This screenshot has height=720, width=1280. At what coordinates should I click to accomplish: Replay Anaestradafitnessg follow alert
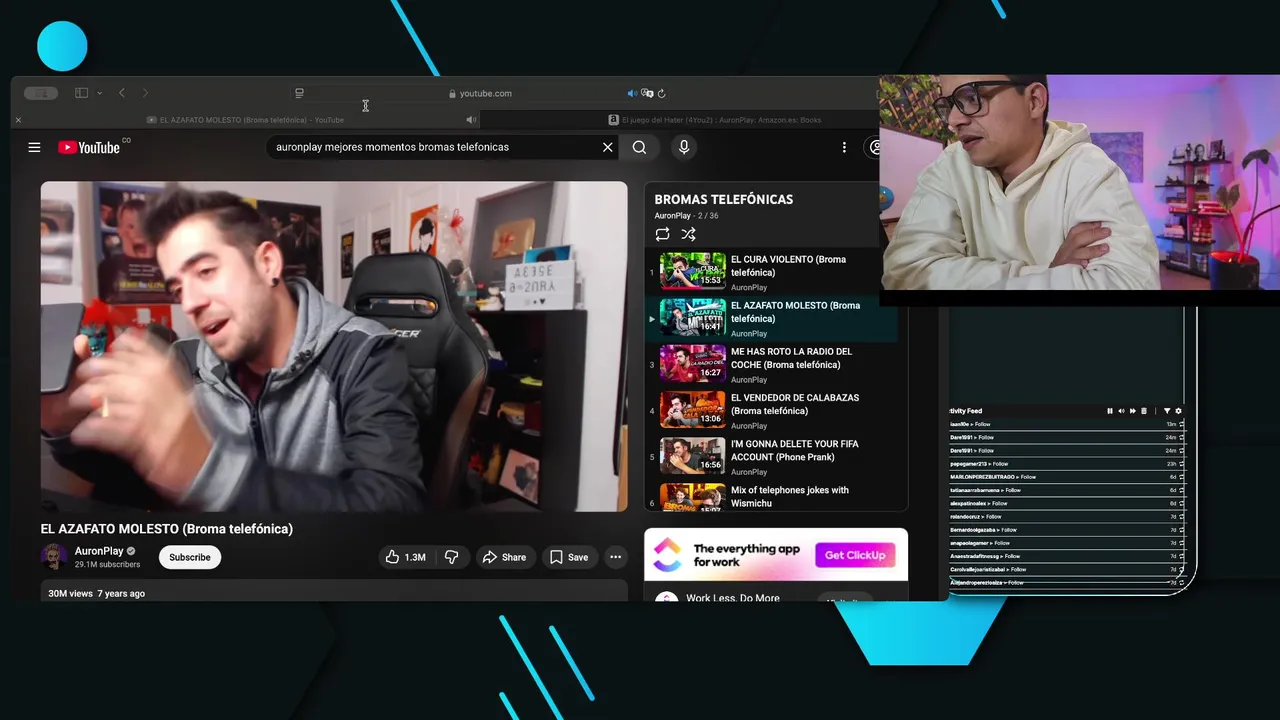point(1182,556)
